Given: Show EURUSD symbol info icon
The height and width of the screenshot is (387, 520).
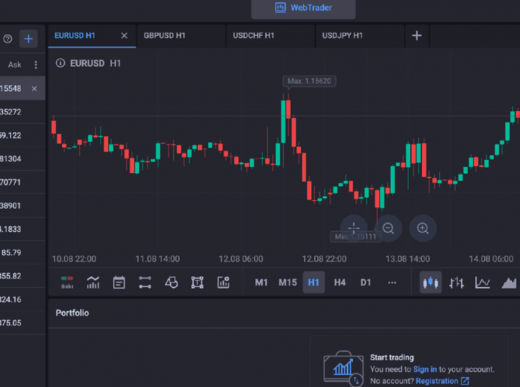Looking at the screenshot, I should pyautogui.click(x=60, y=63).
